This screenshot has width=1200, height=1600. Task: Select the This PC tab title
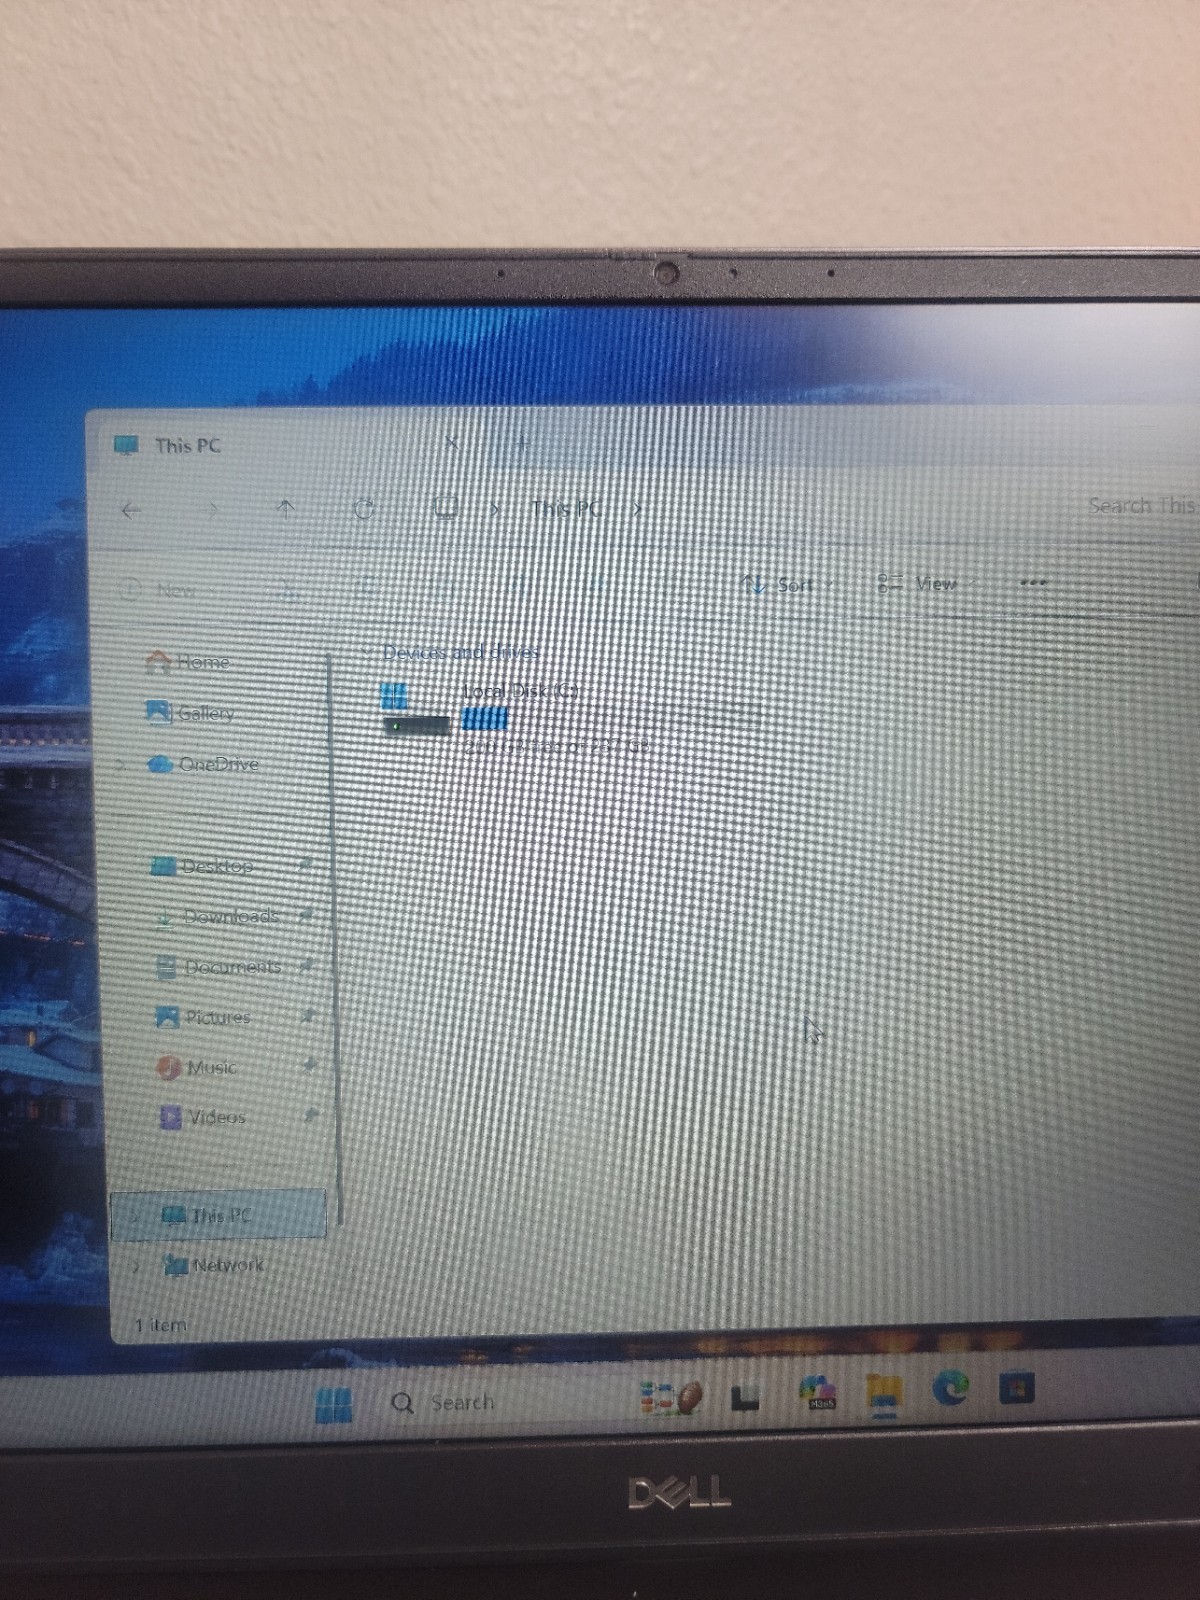(x=188, y=445)
